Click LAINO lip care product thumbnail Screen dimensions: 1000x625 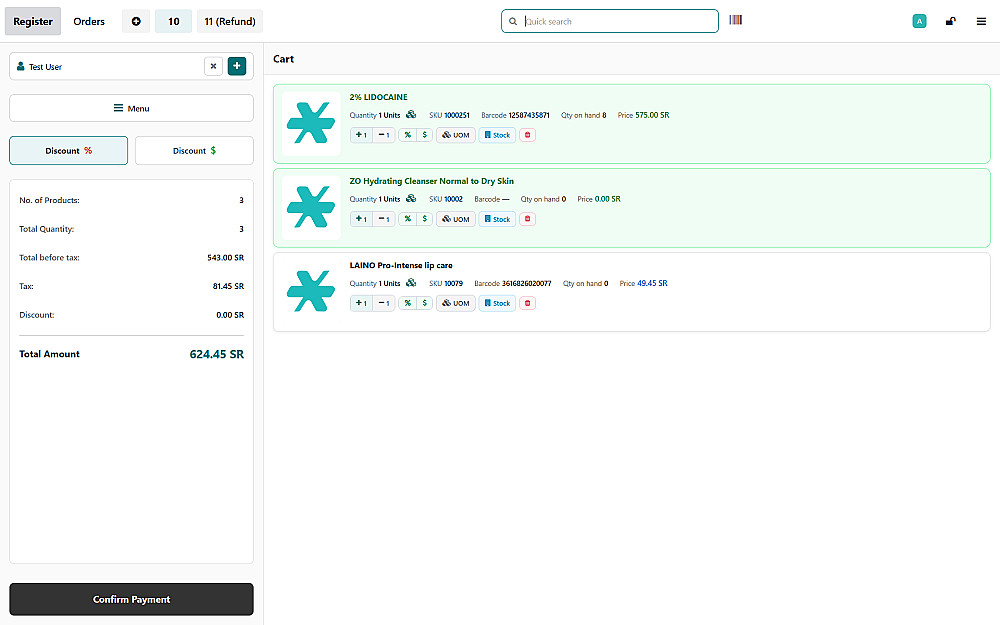click(x=311, y=292)
